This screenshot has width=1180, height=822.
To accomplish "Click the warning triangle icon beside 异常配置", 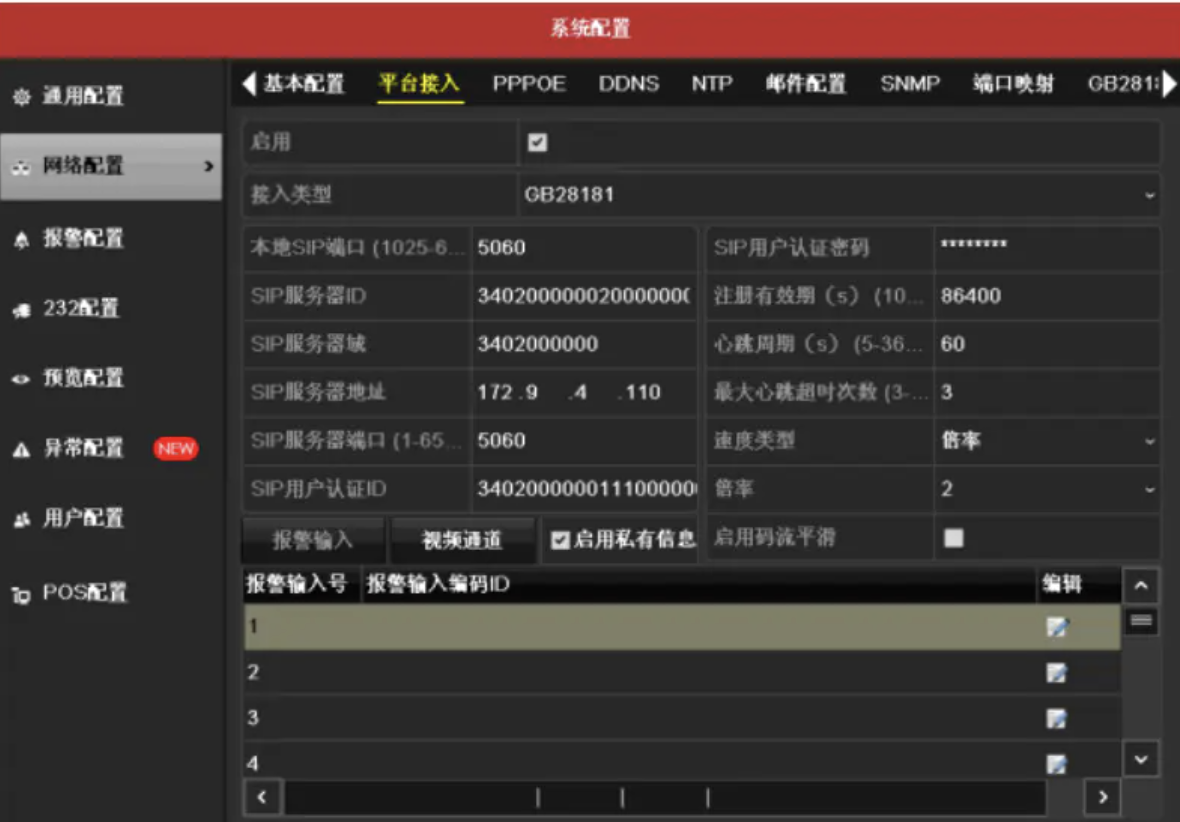I will [x=21, y=449].
